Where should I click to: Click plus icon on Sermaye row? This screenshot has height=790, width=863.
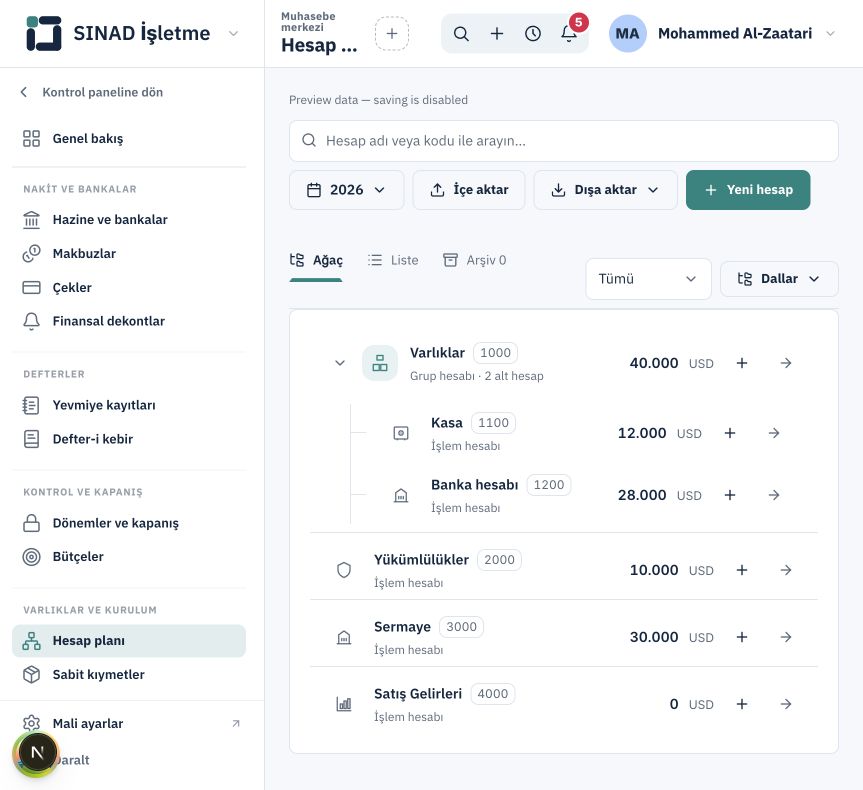click(x=742, y=637)
